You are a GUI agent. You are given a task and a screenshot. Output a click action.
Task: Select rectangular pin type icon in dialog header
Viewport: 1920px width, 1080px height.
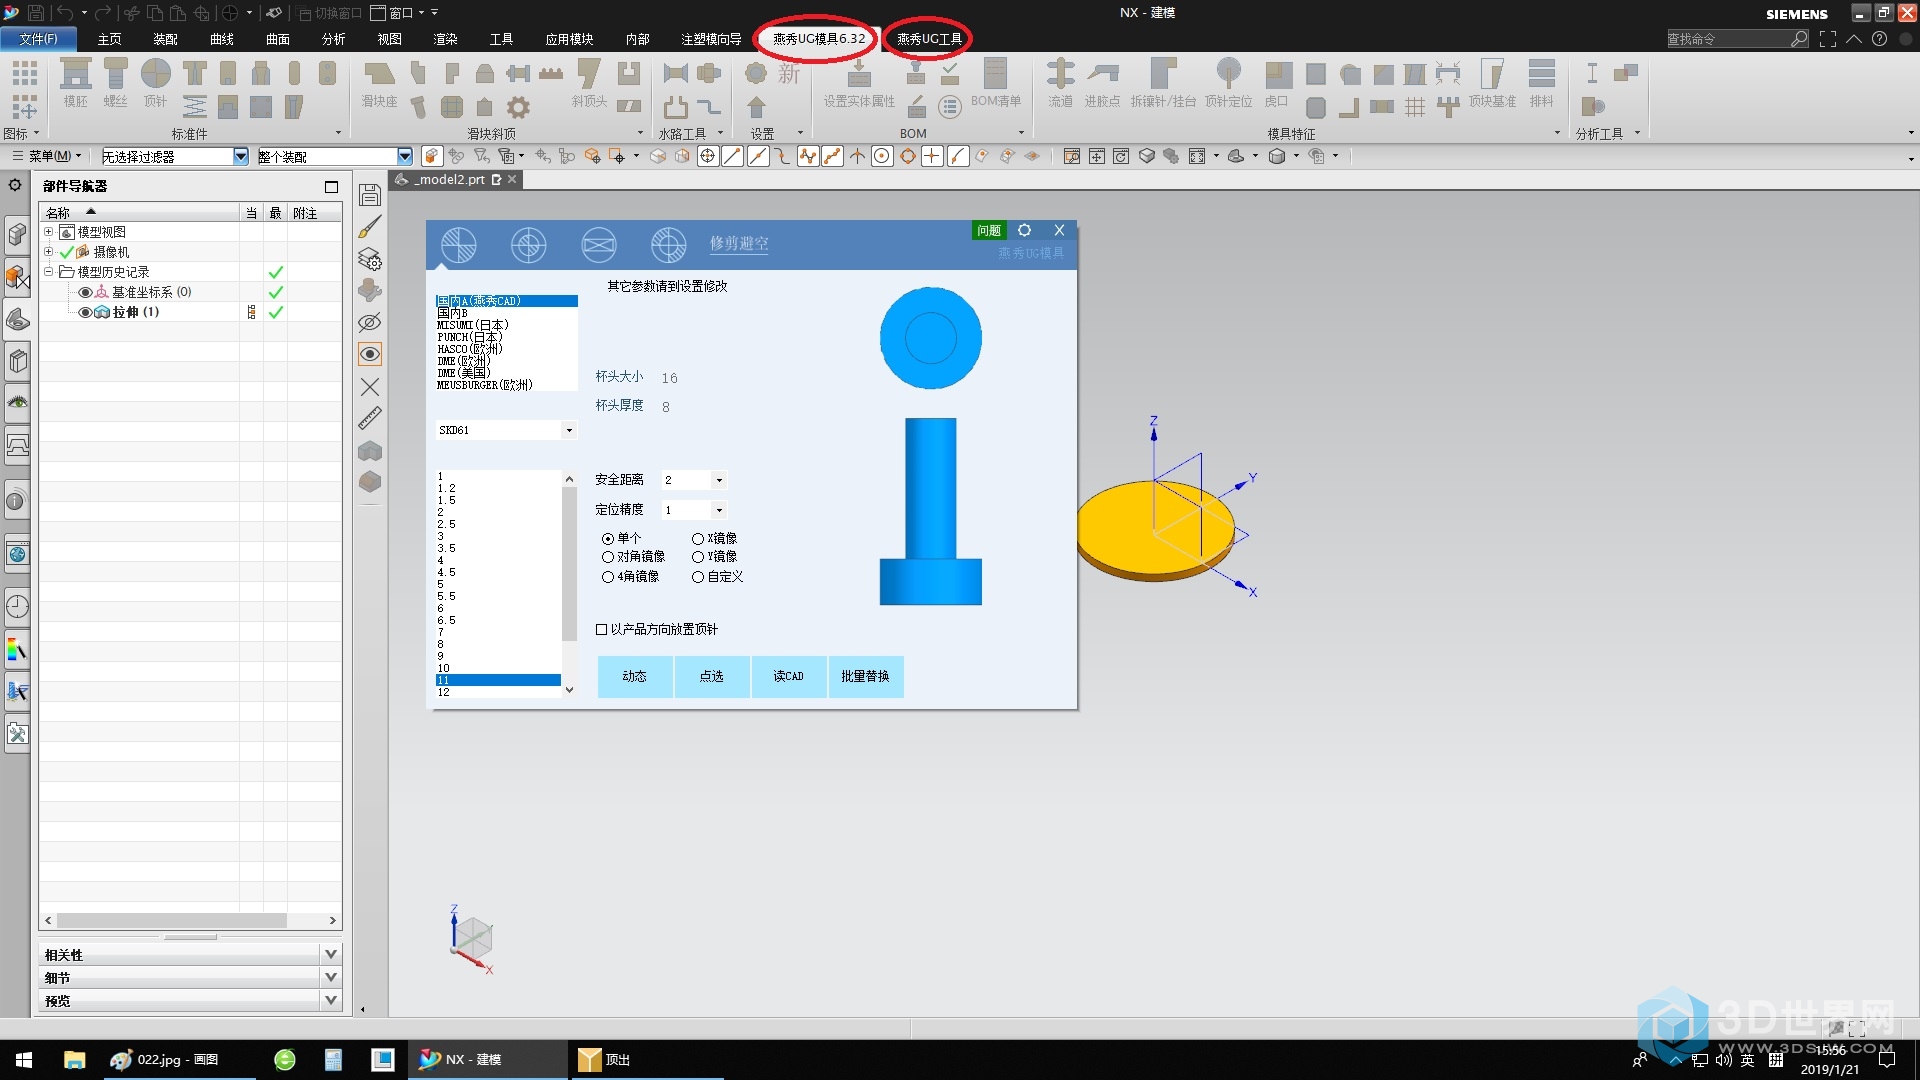point(599,244)
